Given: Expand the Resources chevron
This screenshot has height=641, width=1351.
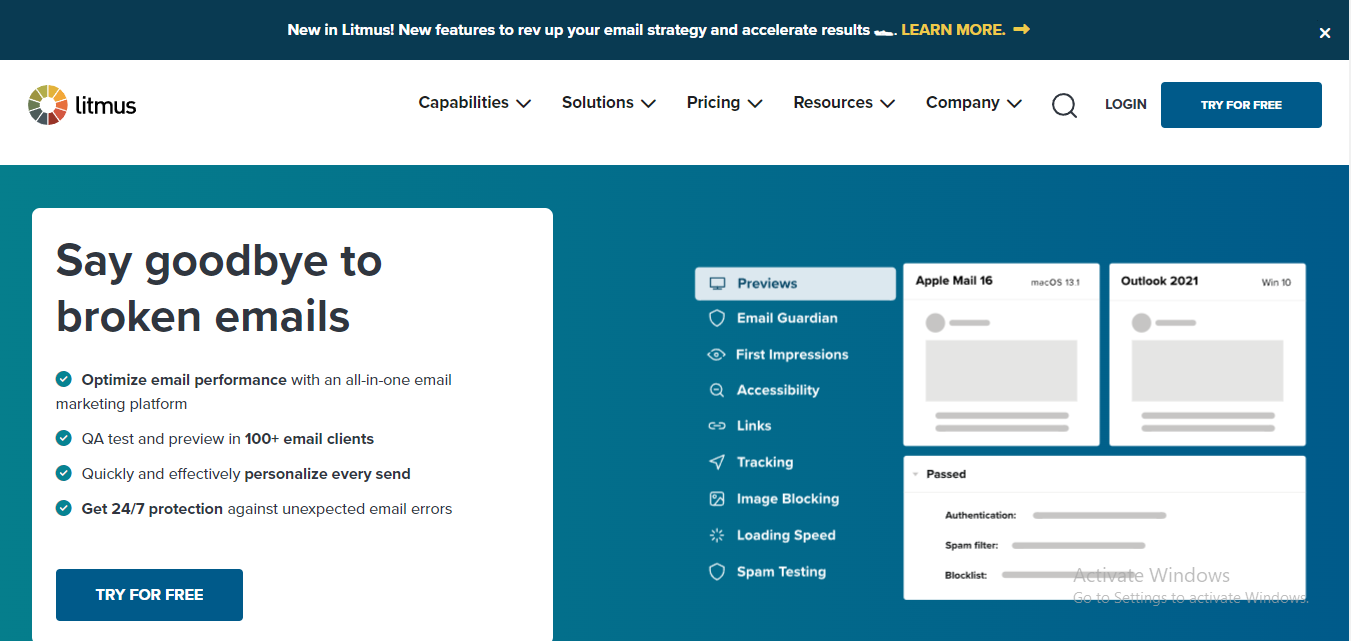Looking at the screenshot, I should click(x=888, y=104).
